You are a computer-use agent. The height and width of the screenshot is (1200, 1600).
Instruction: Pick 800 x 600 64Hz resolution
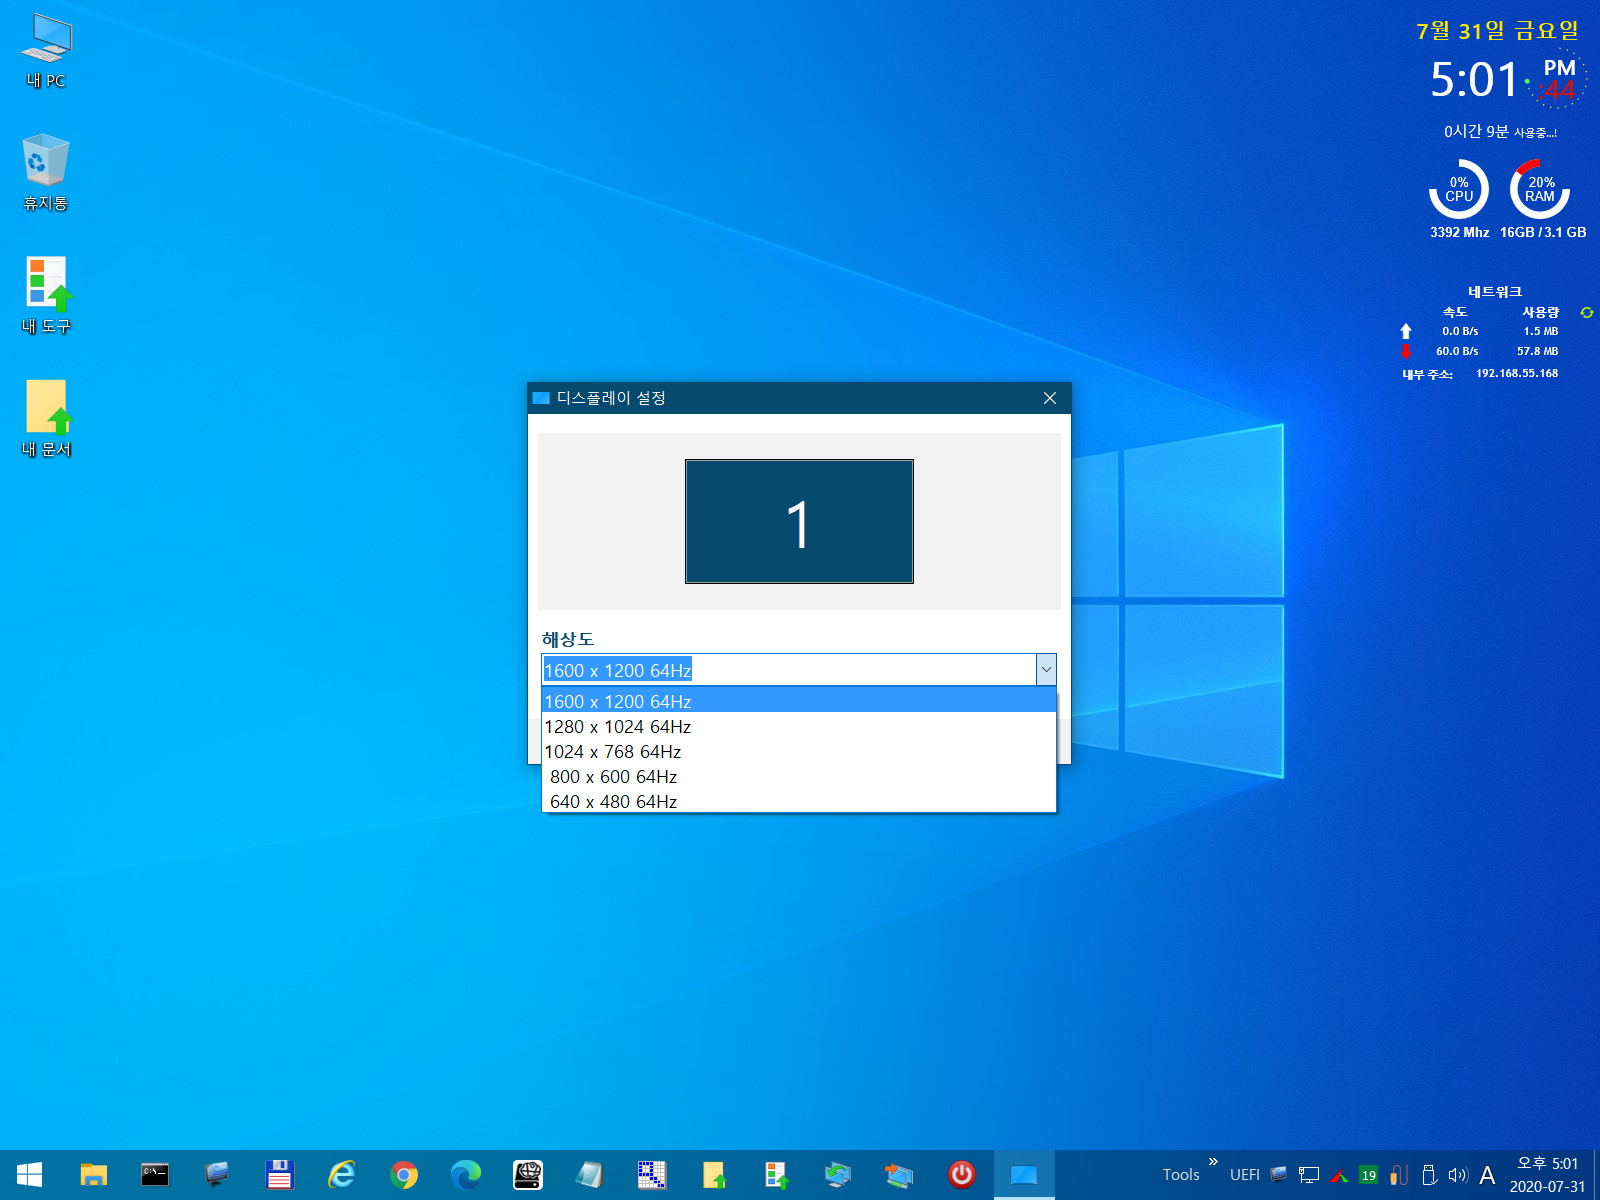pyautogui.click(x=799, y=776)
